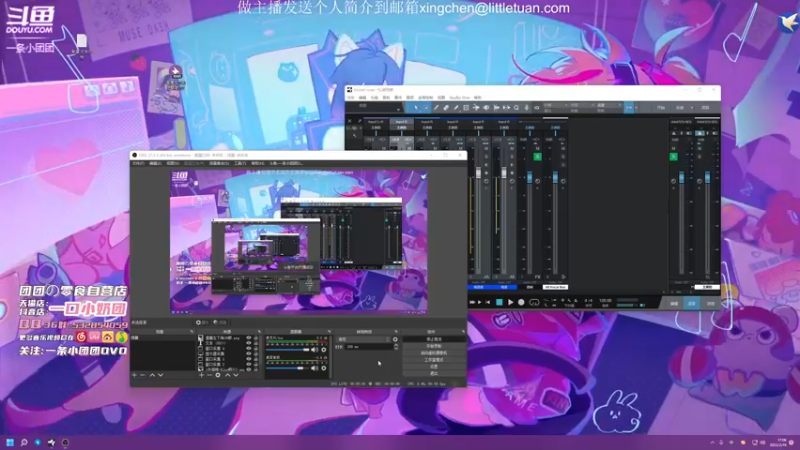Image resolution: width=800 pixels, height=450 pixels.
Task: Click the round Record button in transport
Action: pos(521,302)
